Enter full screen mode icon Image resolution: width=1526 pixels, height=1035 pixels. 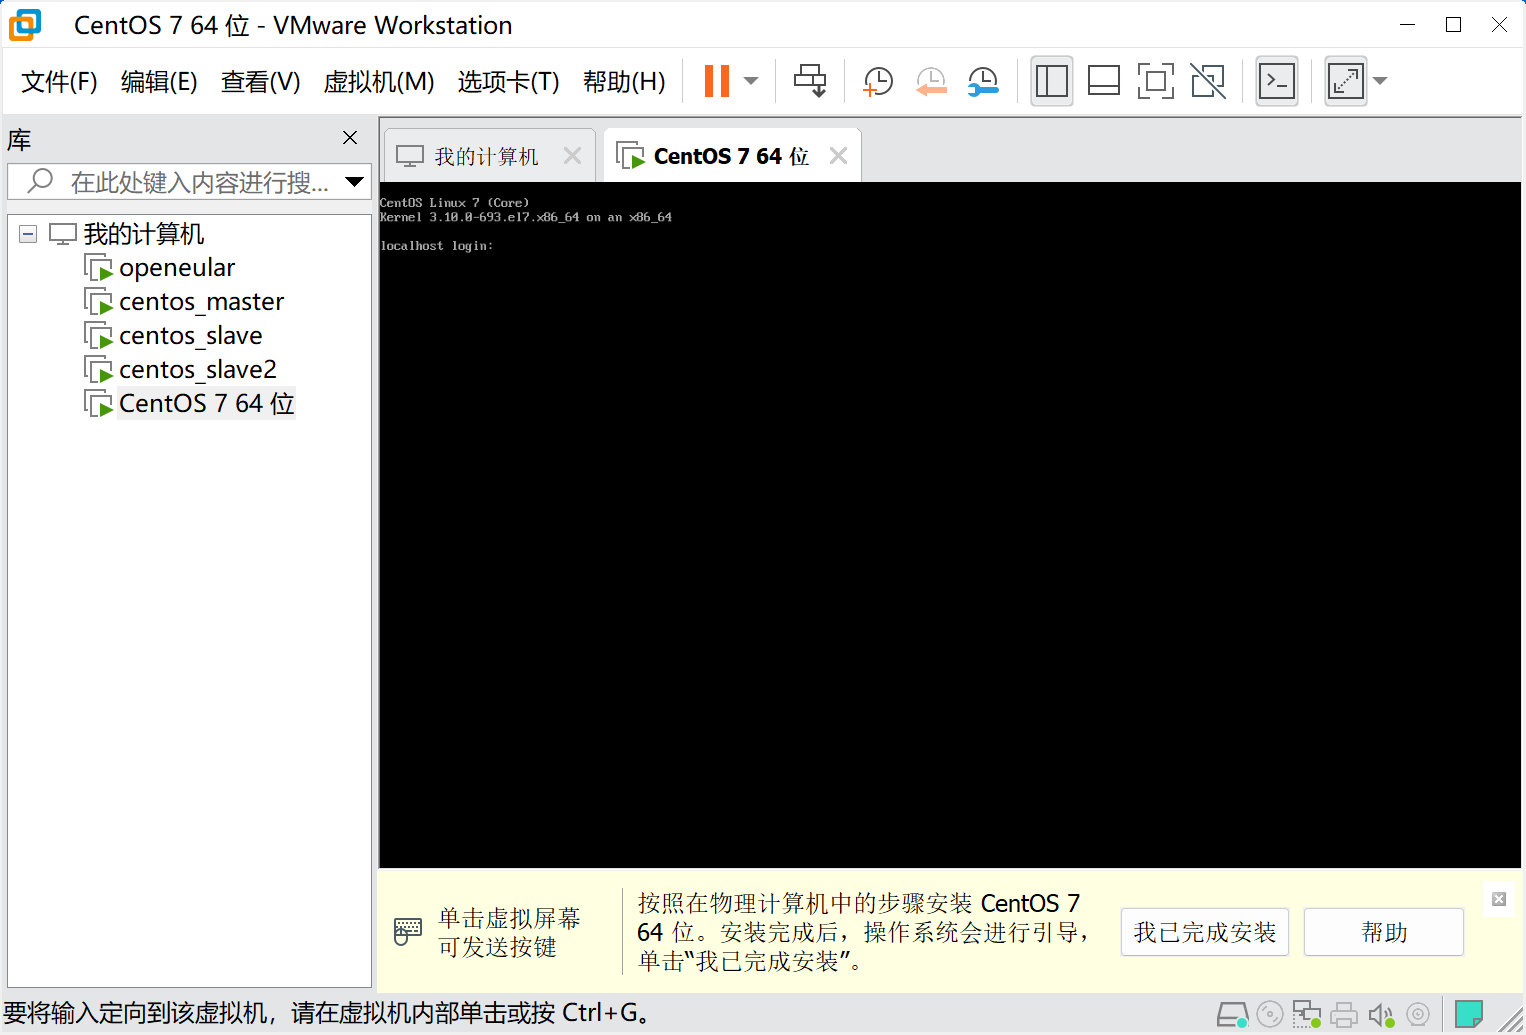1156,81
